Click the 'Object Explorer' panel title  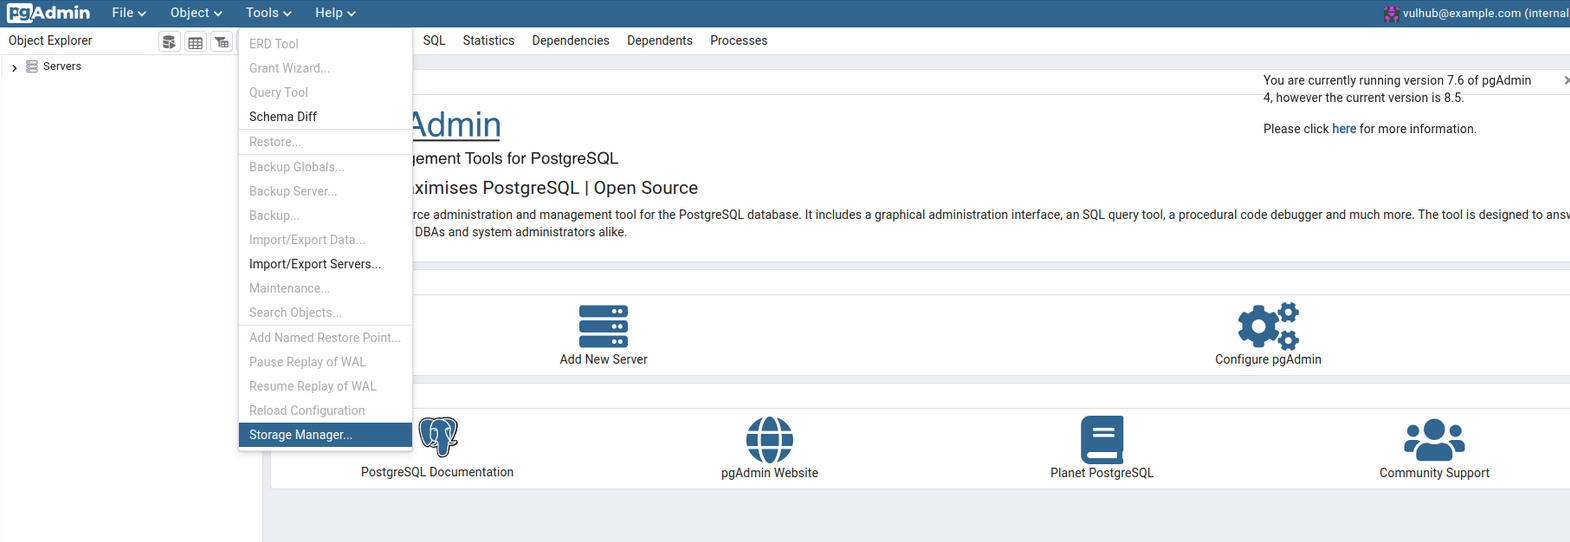pos(50,41)
